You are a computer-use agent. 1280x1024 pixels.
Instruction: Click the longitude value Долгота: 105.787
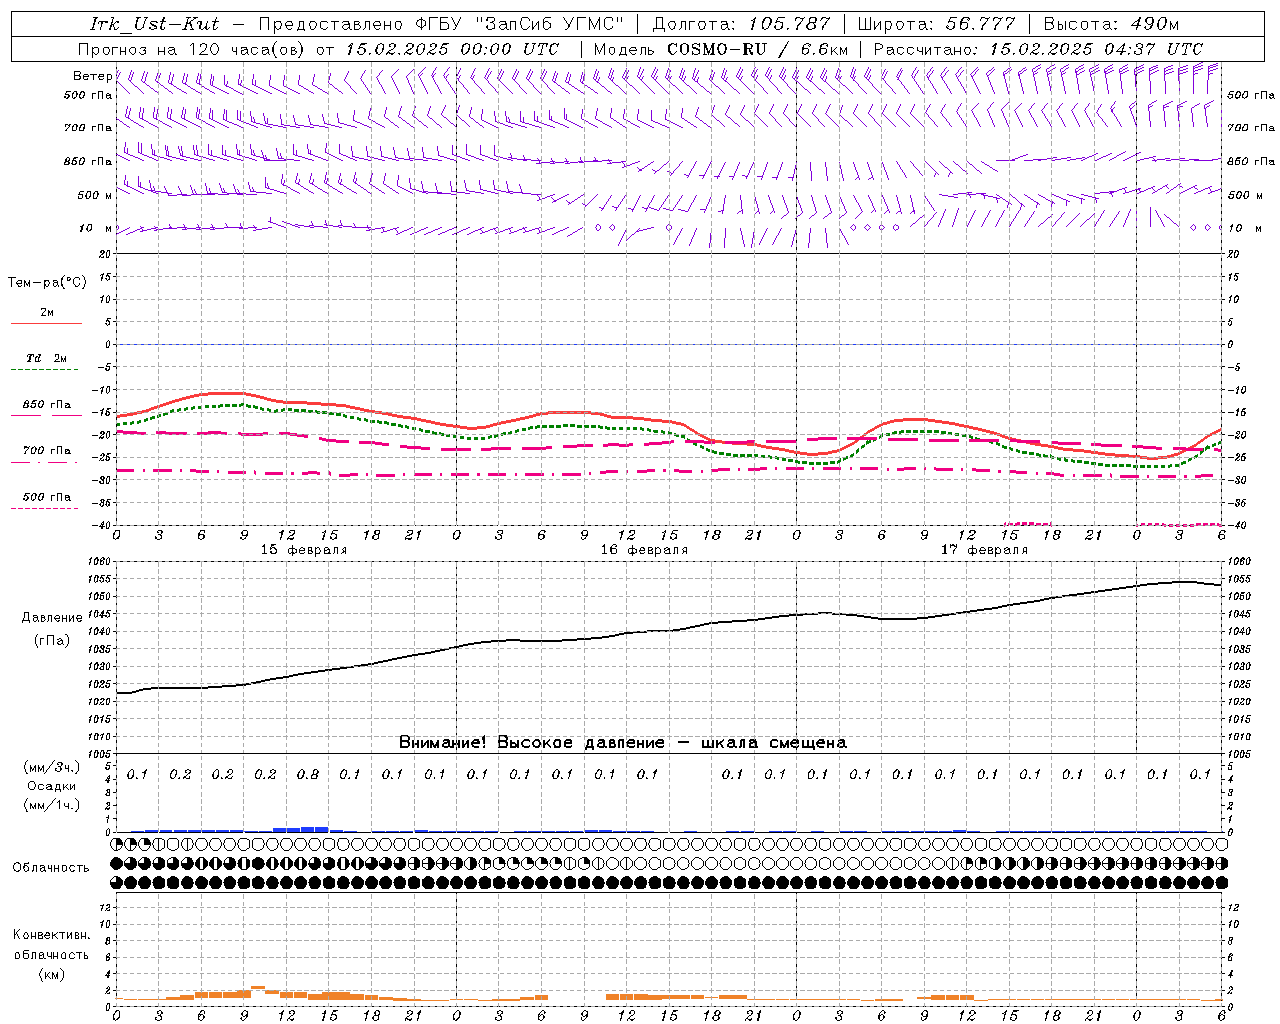point(741,24)
